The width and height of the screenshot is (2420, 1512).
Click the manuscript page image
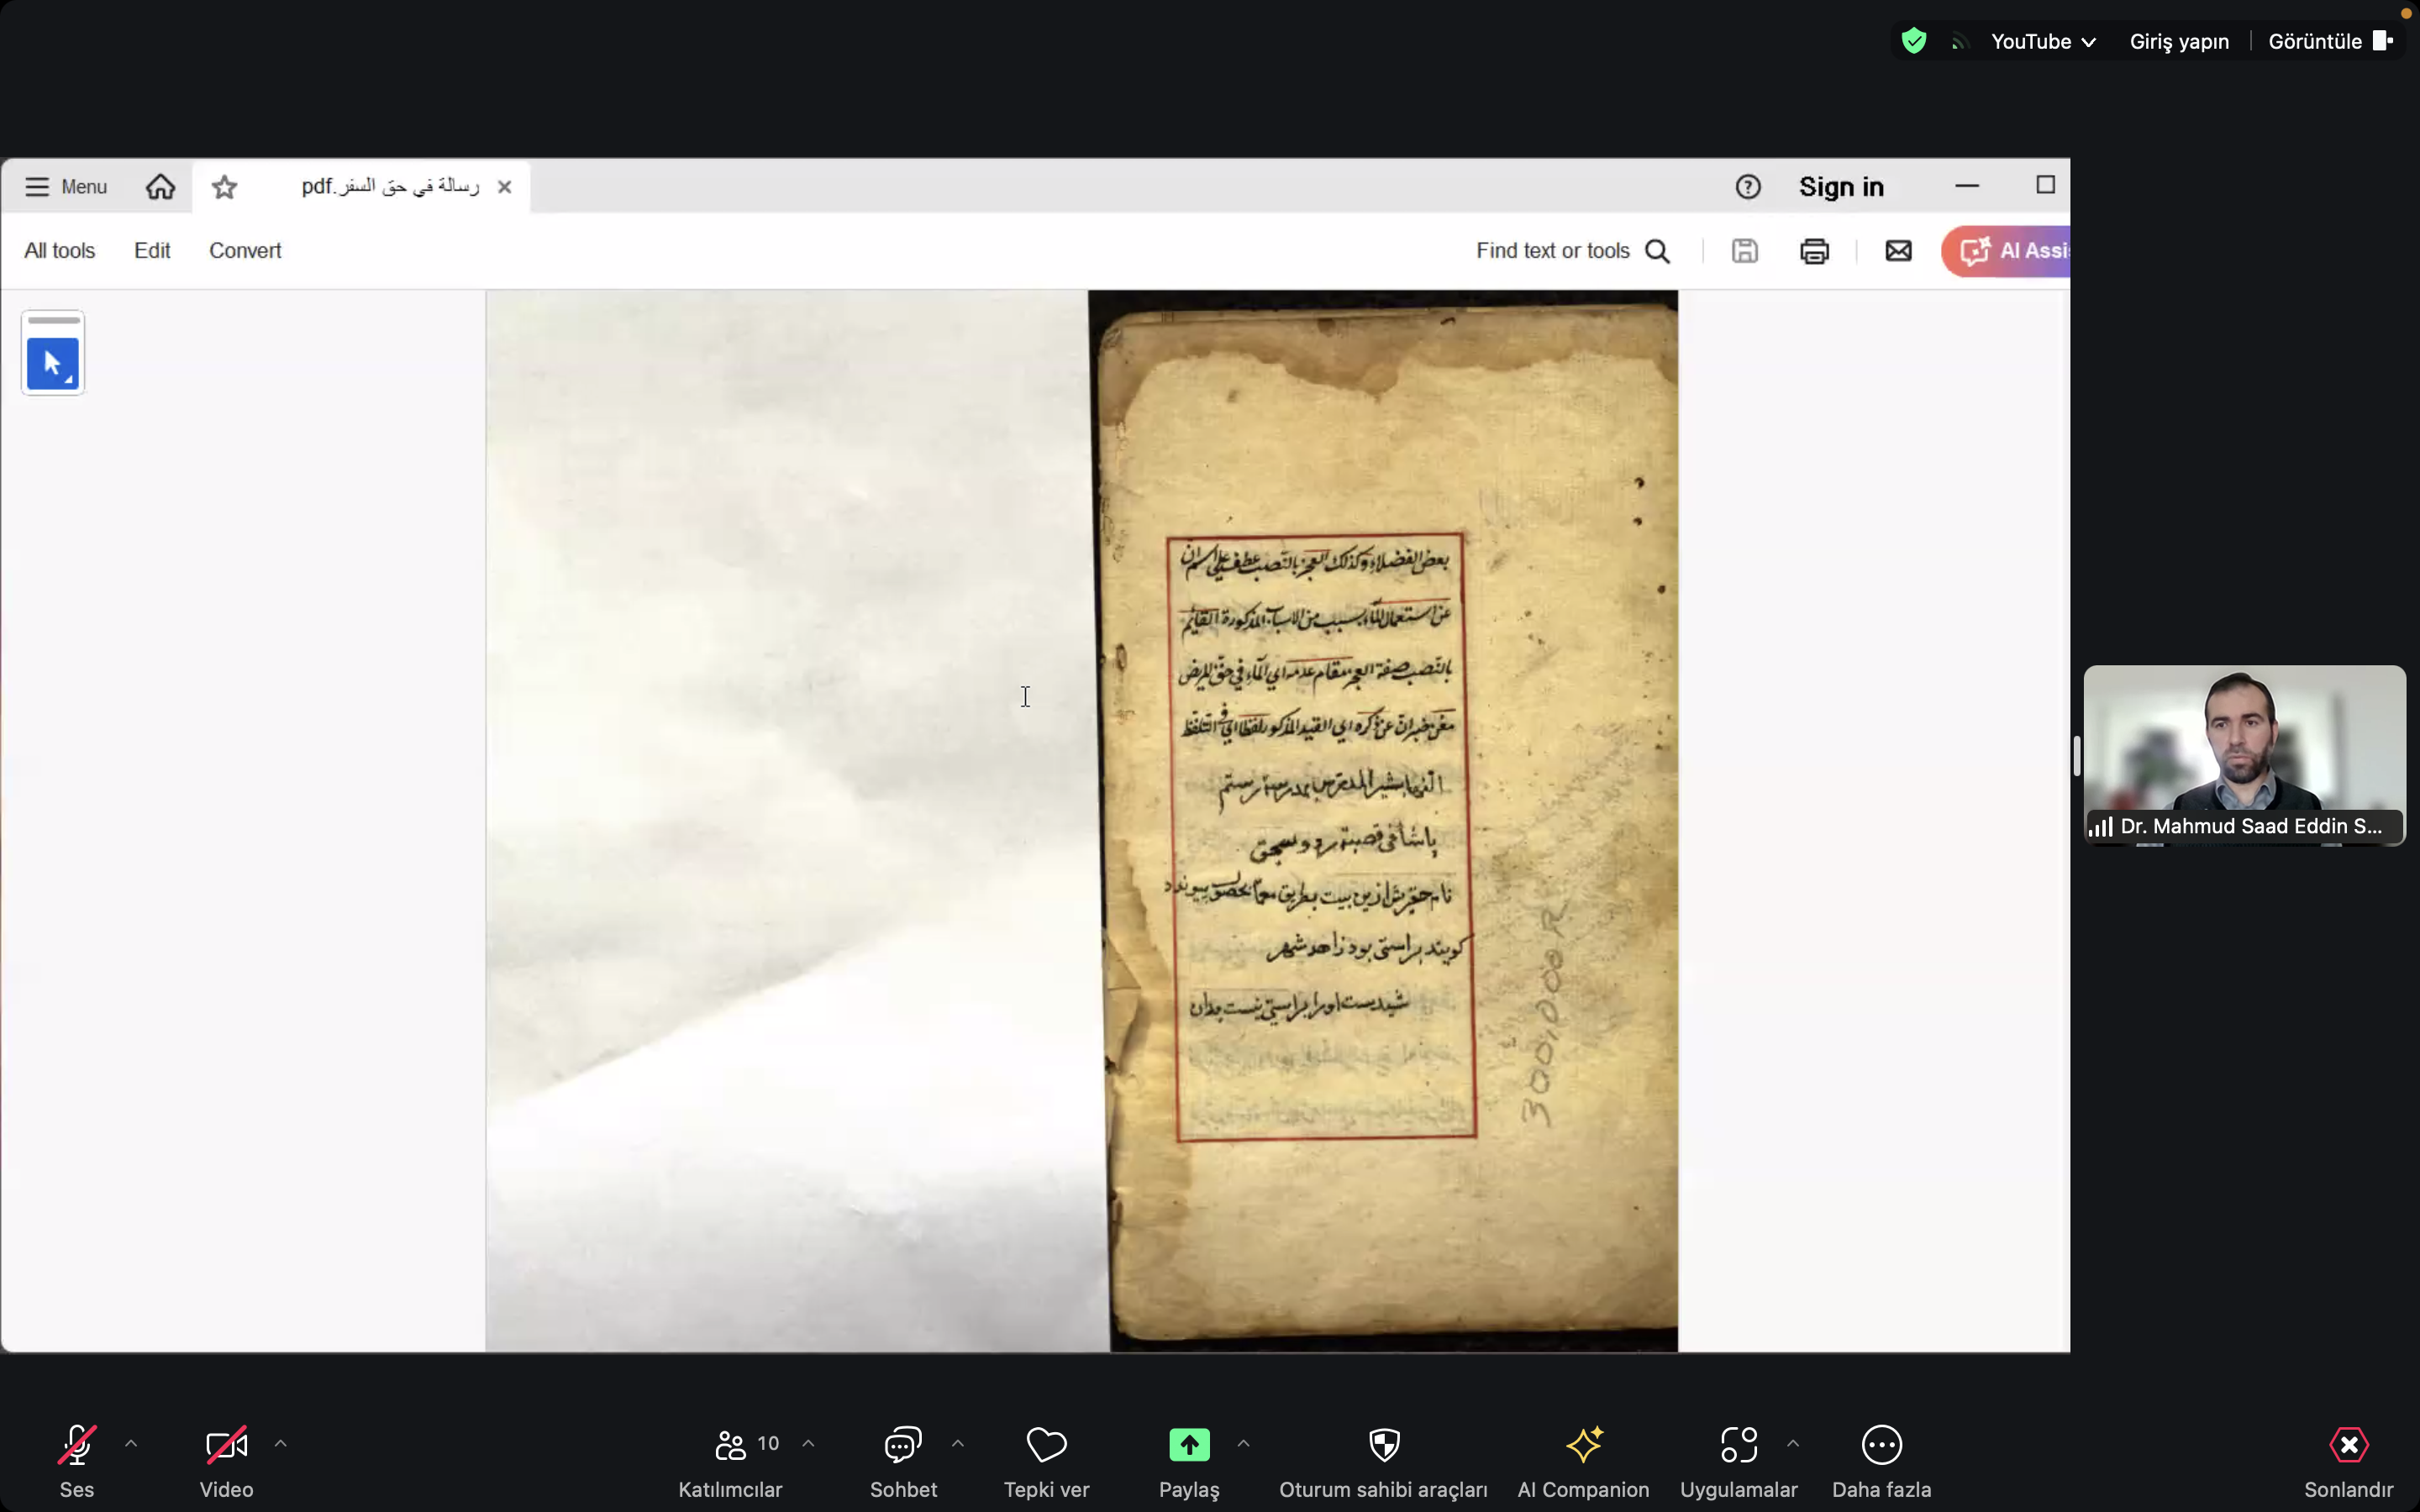tap(1383, 822)
